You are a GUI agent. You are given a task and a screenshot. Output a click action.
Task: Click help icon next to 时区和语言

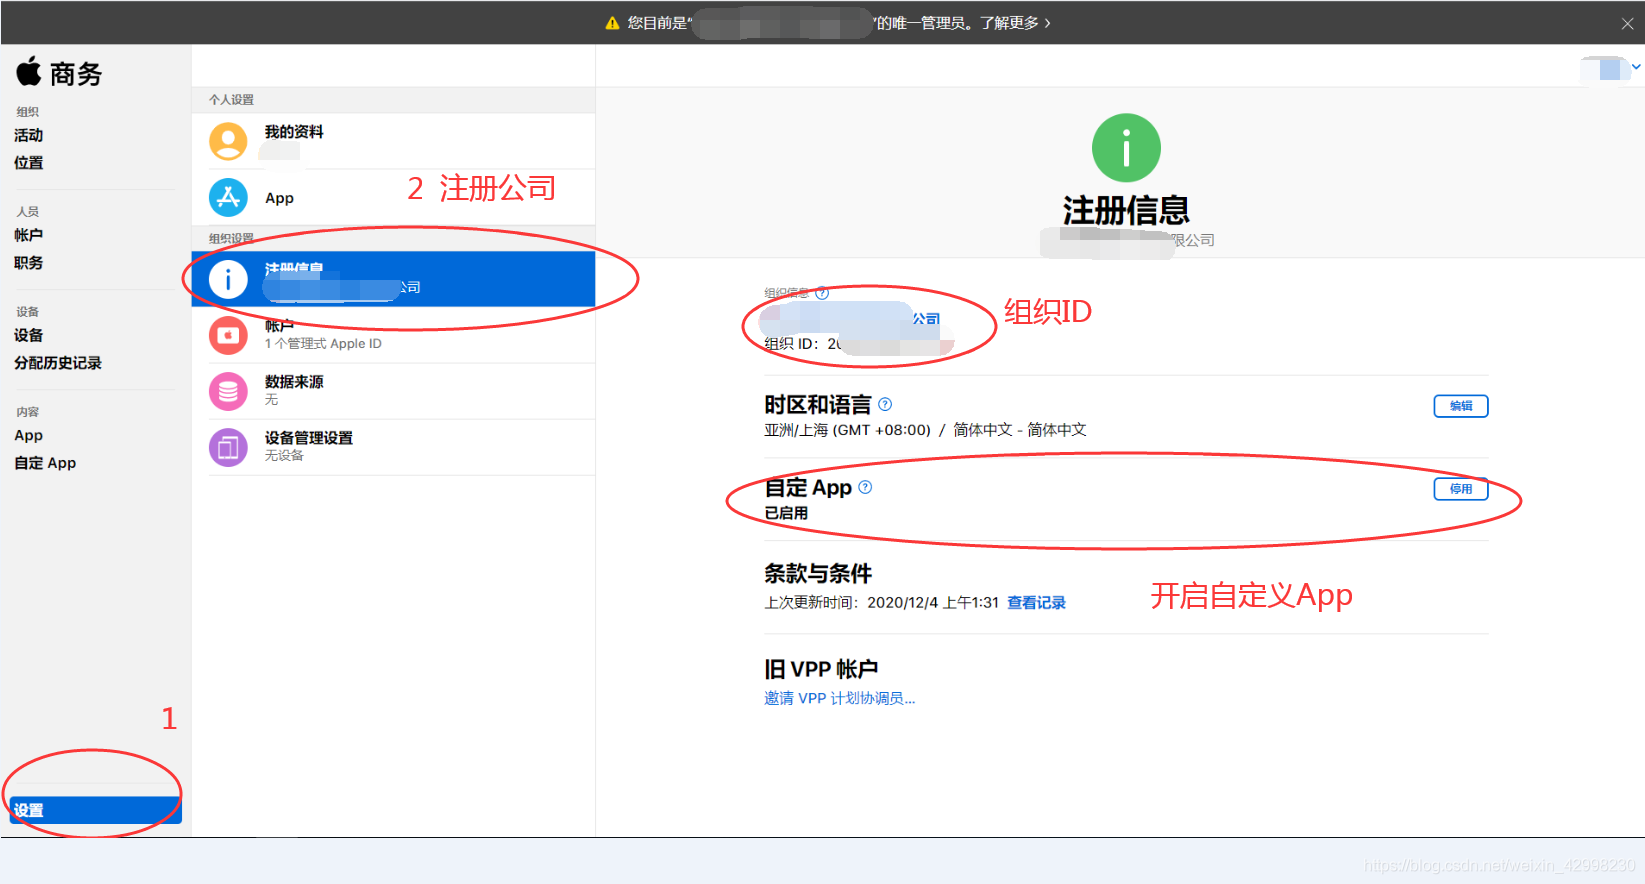(x=885, y=404)
